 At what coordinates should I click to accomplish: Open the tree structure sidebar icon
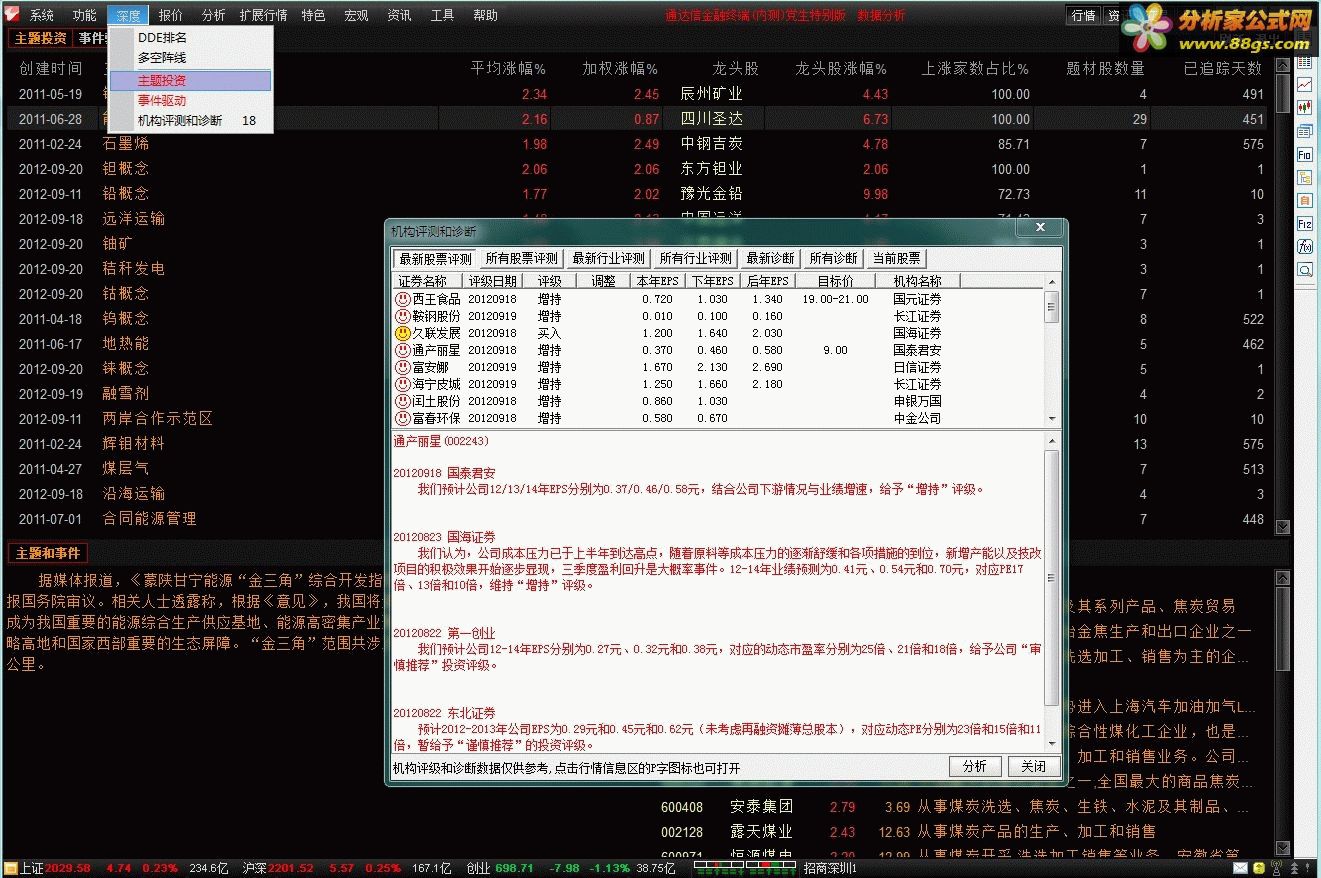pyautogui.click(x=1305, y=178)
